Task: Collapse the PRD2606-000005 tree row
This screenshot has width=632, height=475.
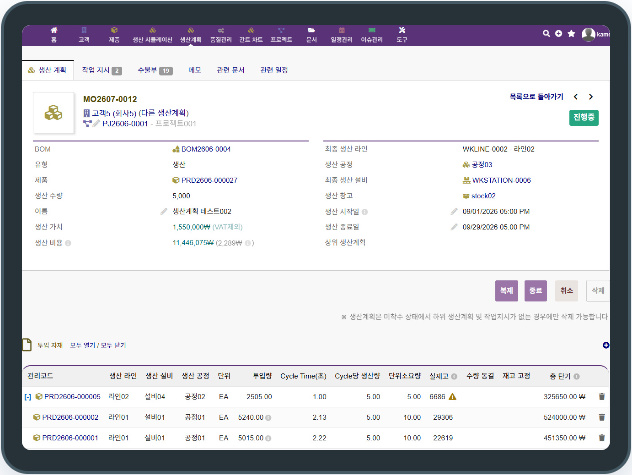Action: [x=28, y=397]
